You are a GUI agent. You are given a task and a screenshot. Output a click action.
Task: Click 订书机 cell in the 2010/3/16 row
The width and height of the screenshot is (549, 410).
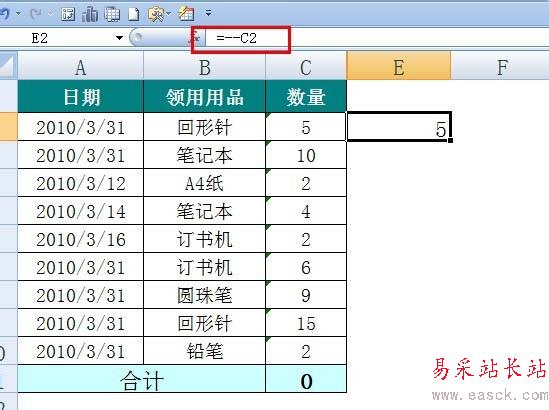point(204,239)
